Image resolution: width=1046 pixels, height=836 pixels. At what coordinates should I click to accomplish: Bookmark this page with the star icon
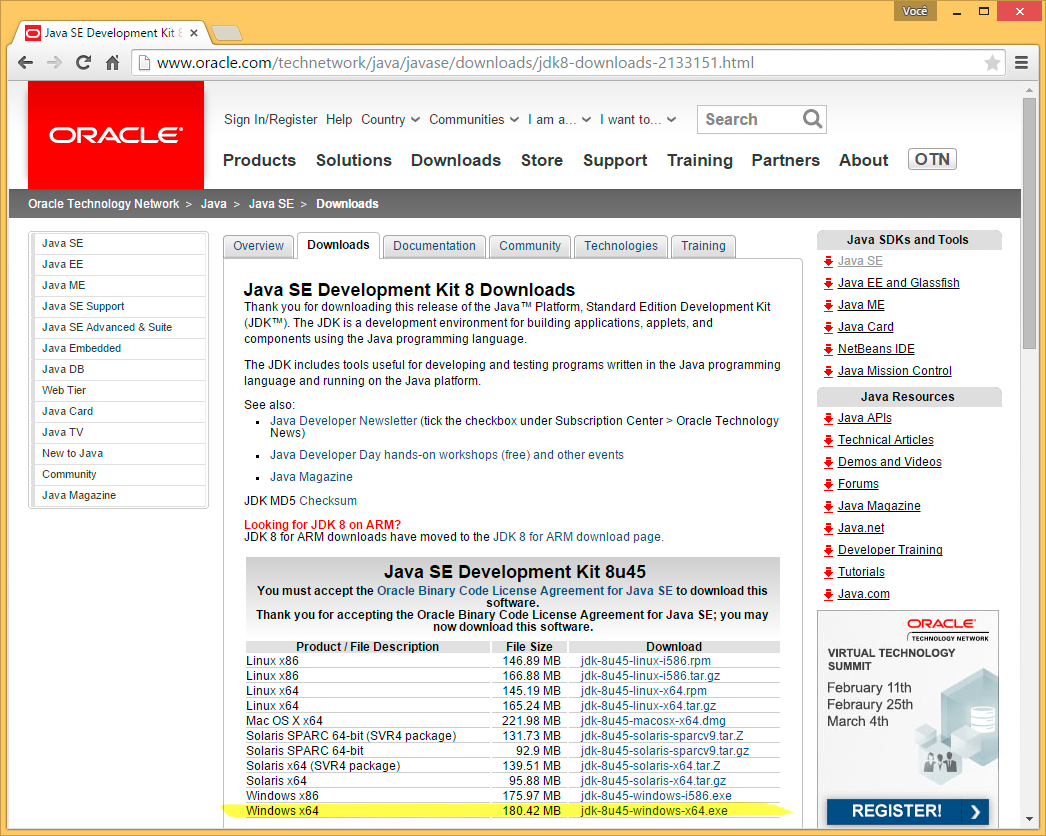point(992,63)
